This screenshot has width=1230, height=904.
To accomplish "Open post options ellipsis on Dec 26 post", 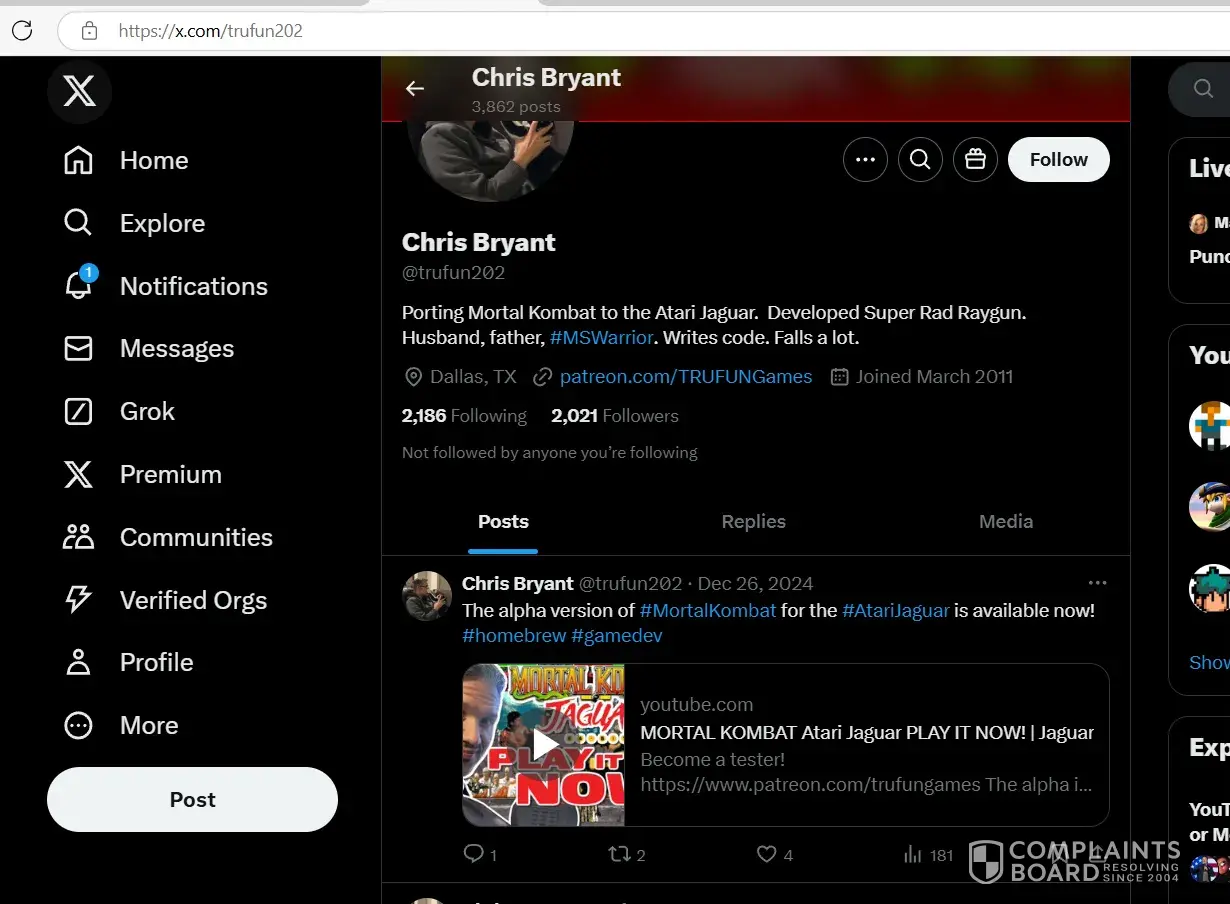I will coord(1097,583).
